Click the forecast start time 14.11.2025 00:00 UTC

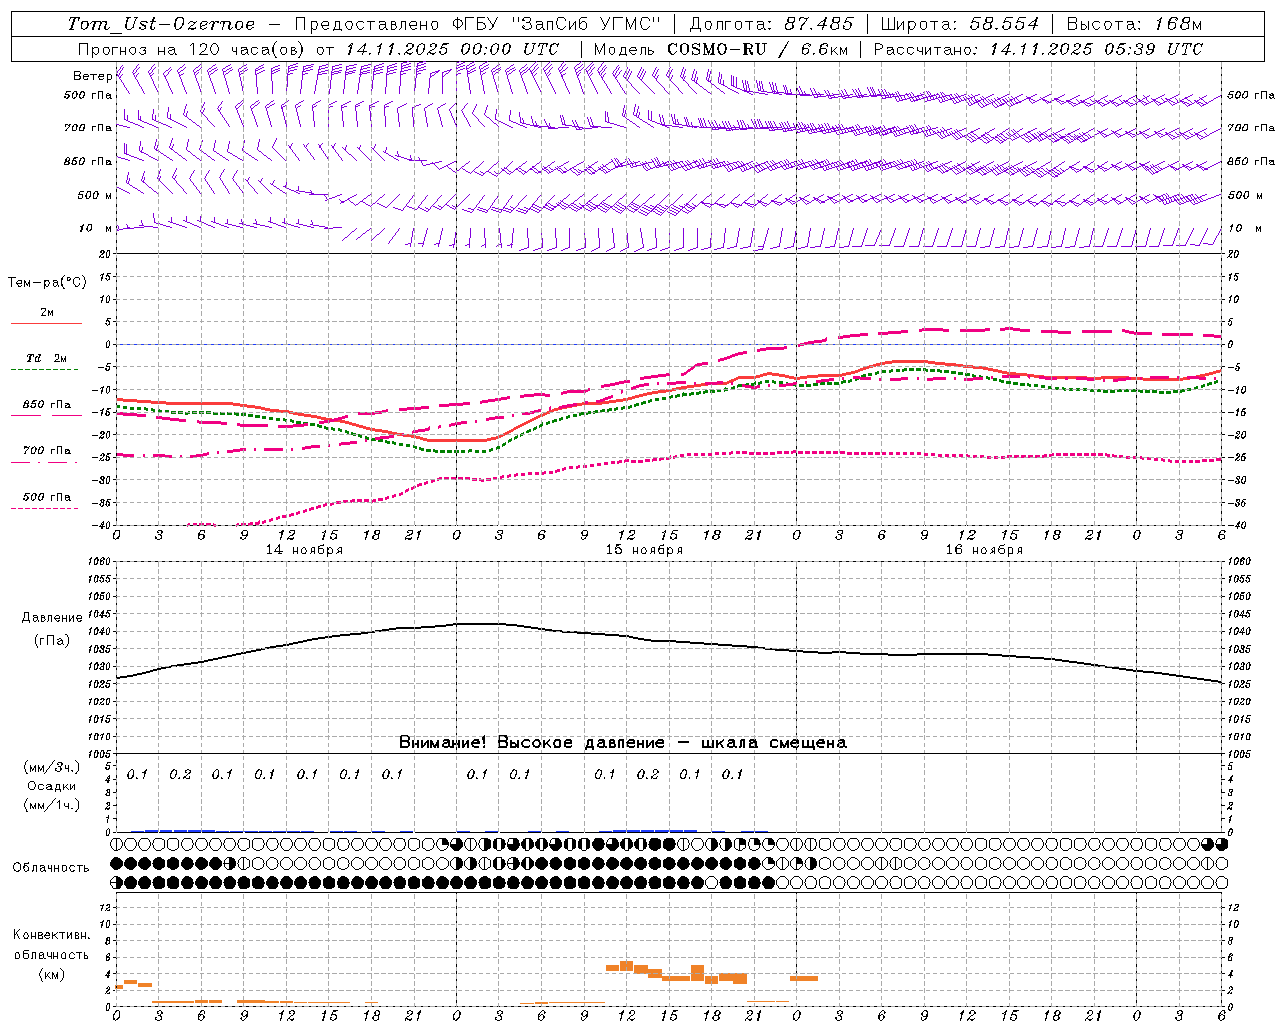(452, 49)
